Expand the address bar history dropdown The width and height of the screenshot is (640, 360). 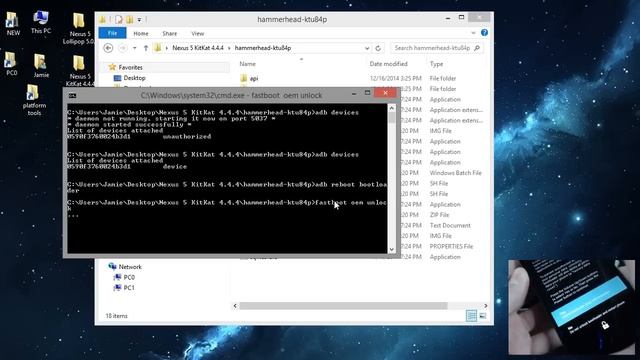coord(367,48)
